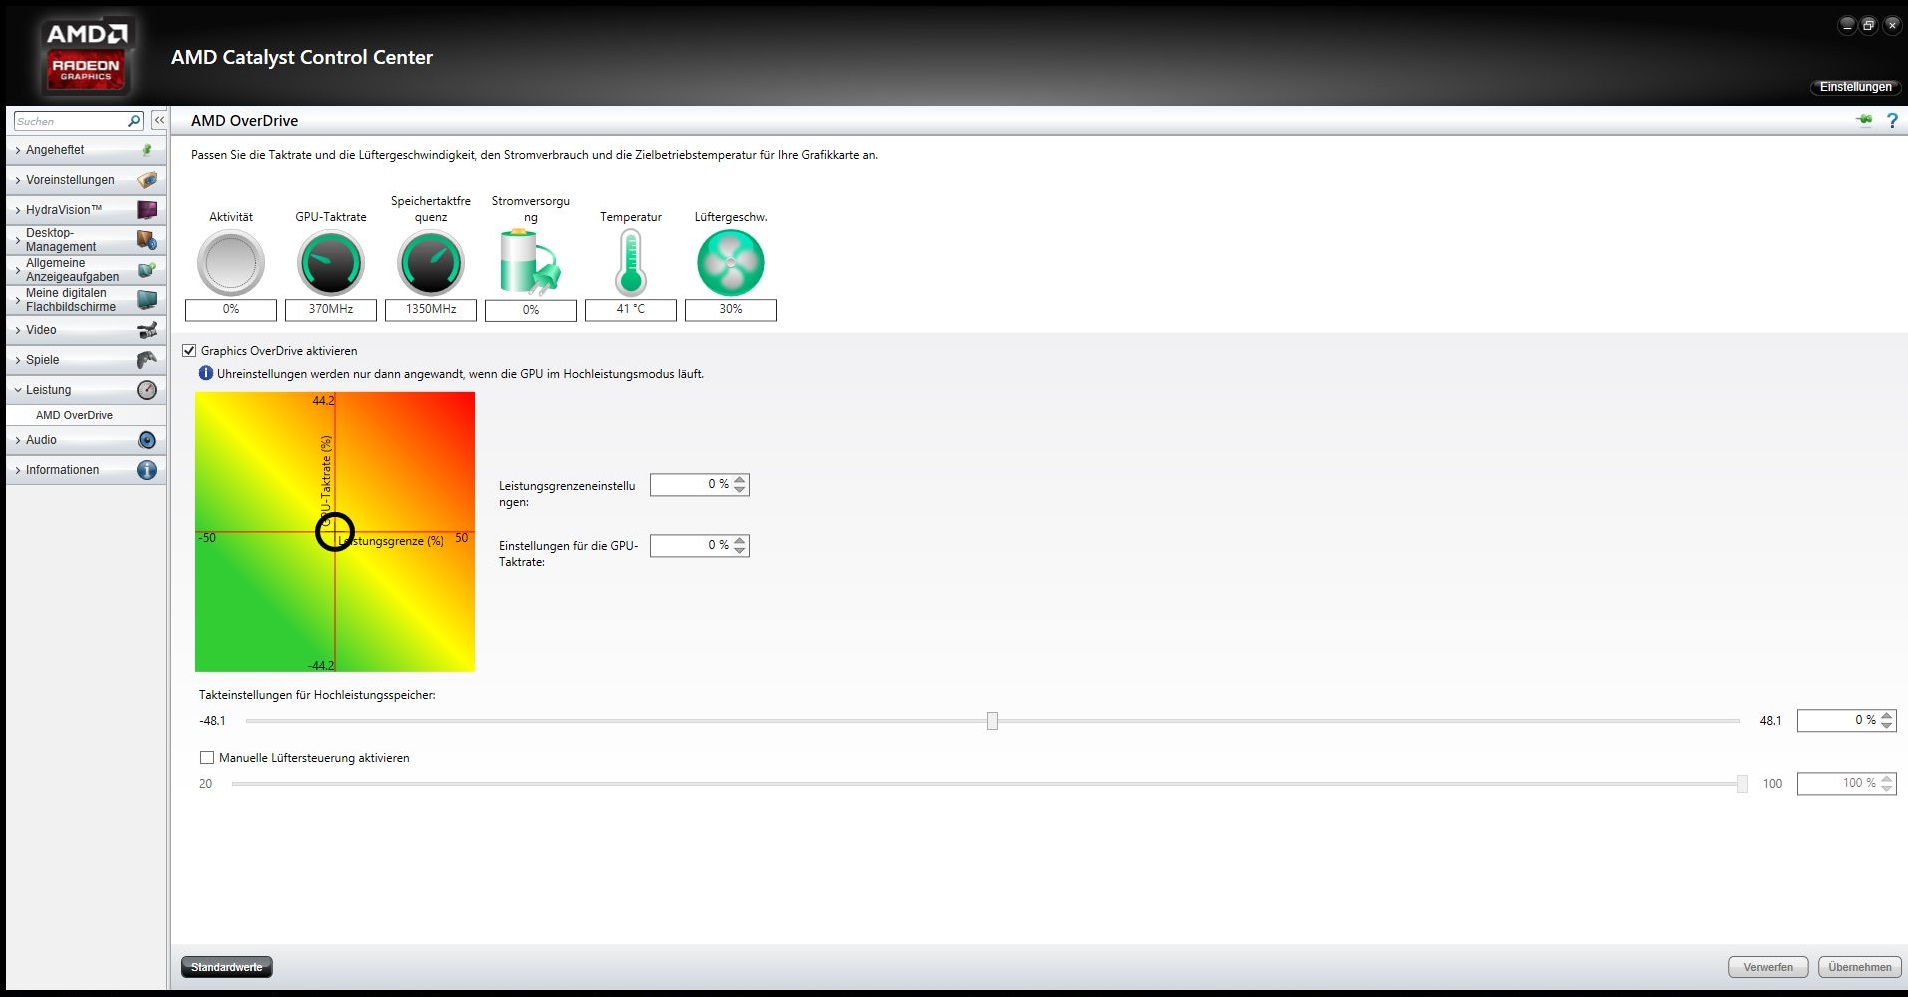Expand the Informationen section

[x=17, y=470]
